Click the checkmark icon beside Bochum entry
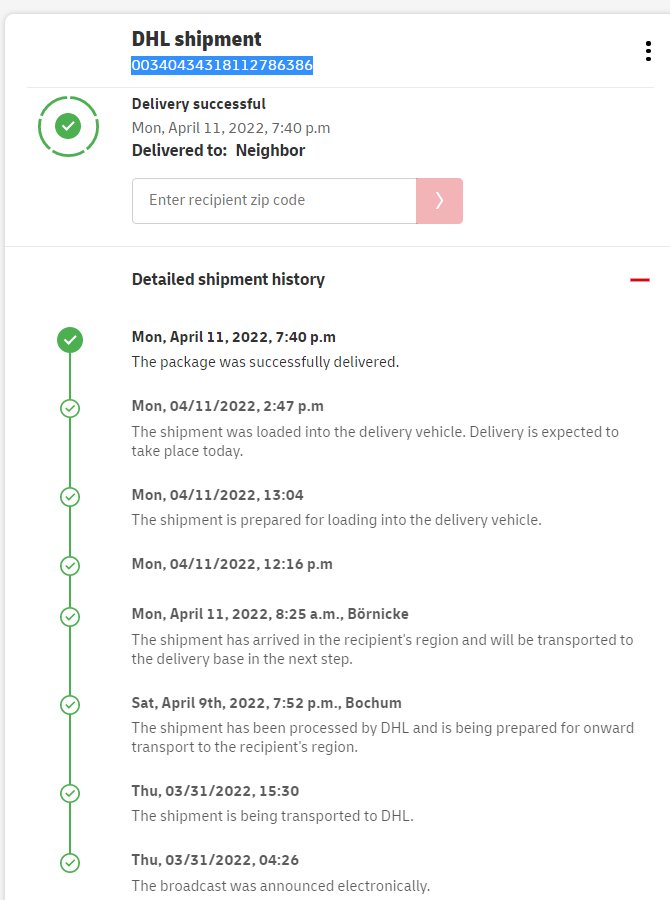 tap(70, 705)
